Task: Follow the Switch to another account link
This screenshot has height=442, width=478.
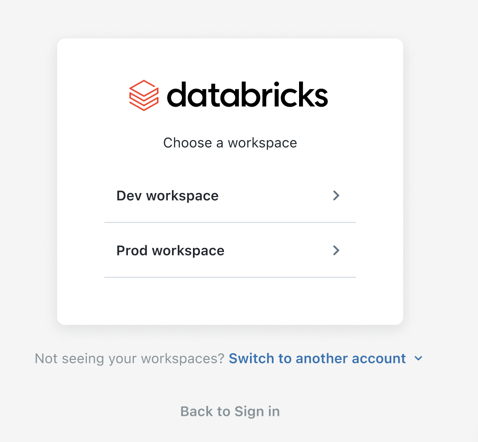Action: coord(317,359)
